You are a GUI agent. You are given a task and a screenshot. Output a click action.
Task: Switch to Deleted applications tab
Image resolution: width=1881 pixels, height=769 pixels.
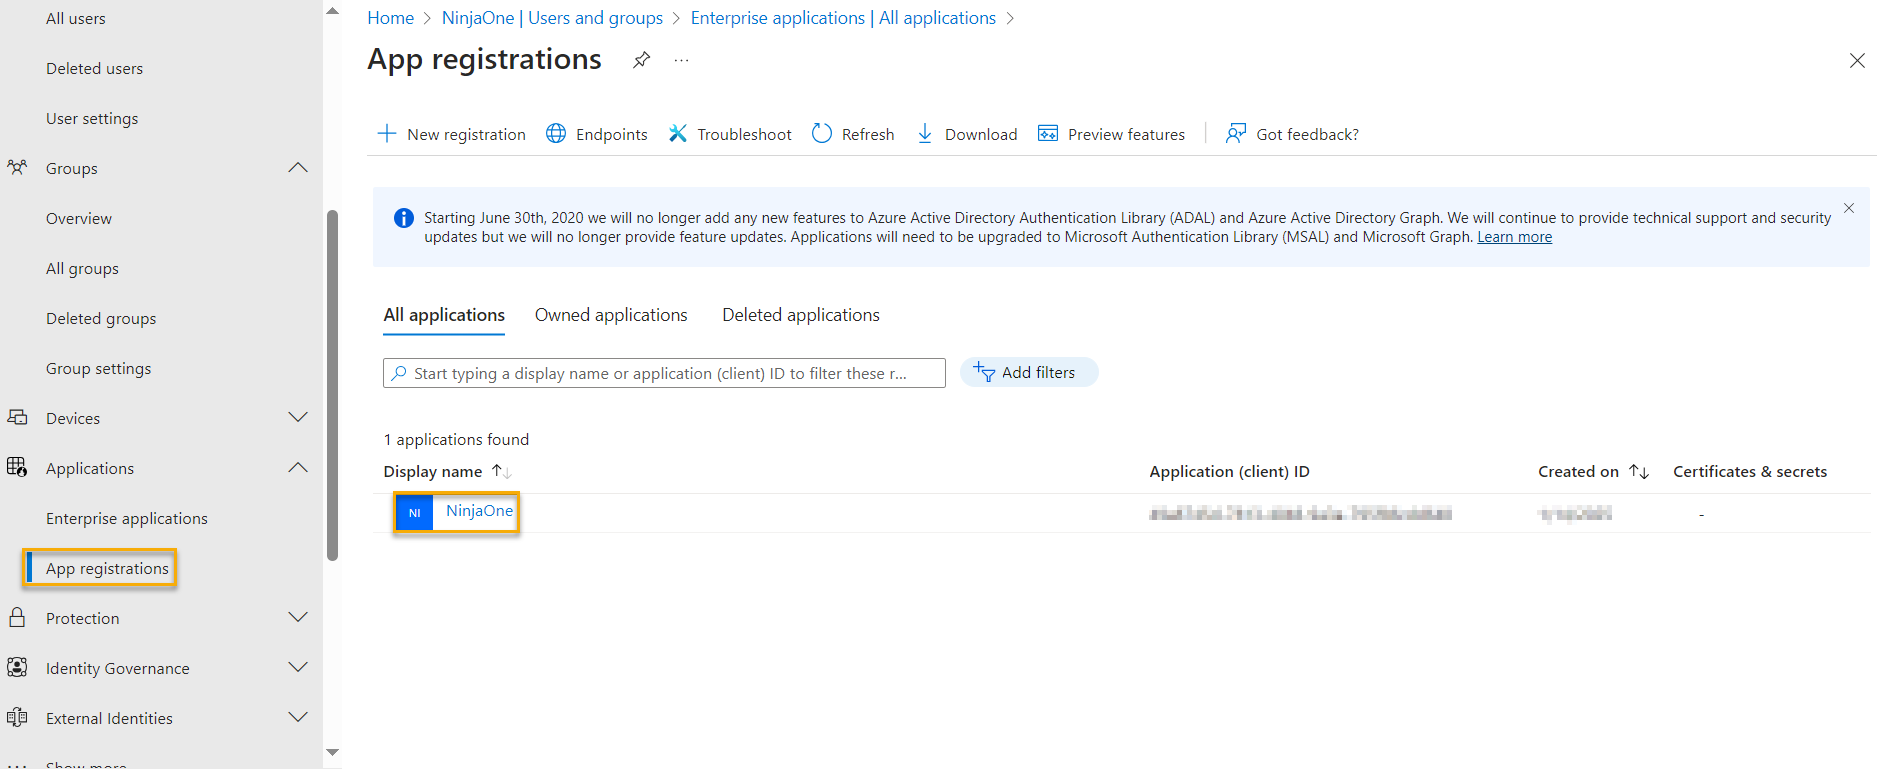[x=801, y=315]
